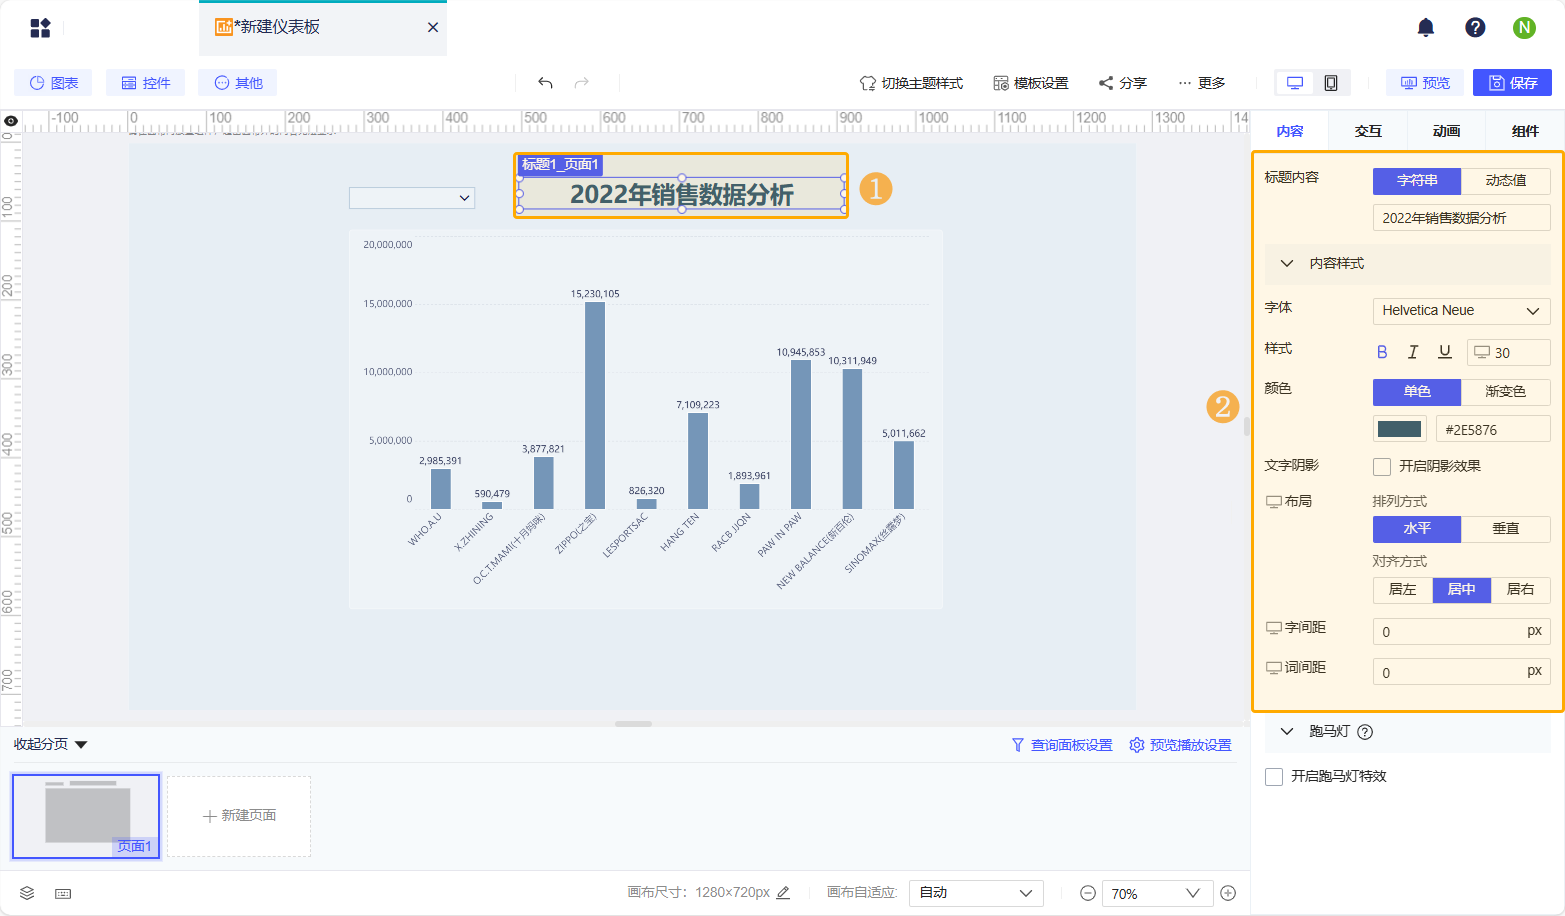
Task: Open the 图表 chart menu
Action: (x=53, y=83)
